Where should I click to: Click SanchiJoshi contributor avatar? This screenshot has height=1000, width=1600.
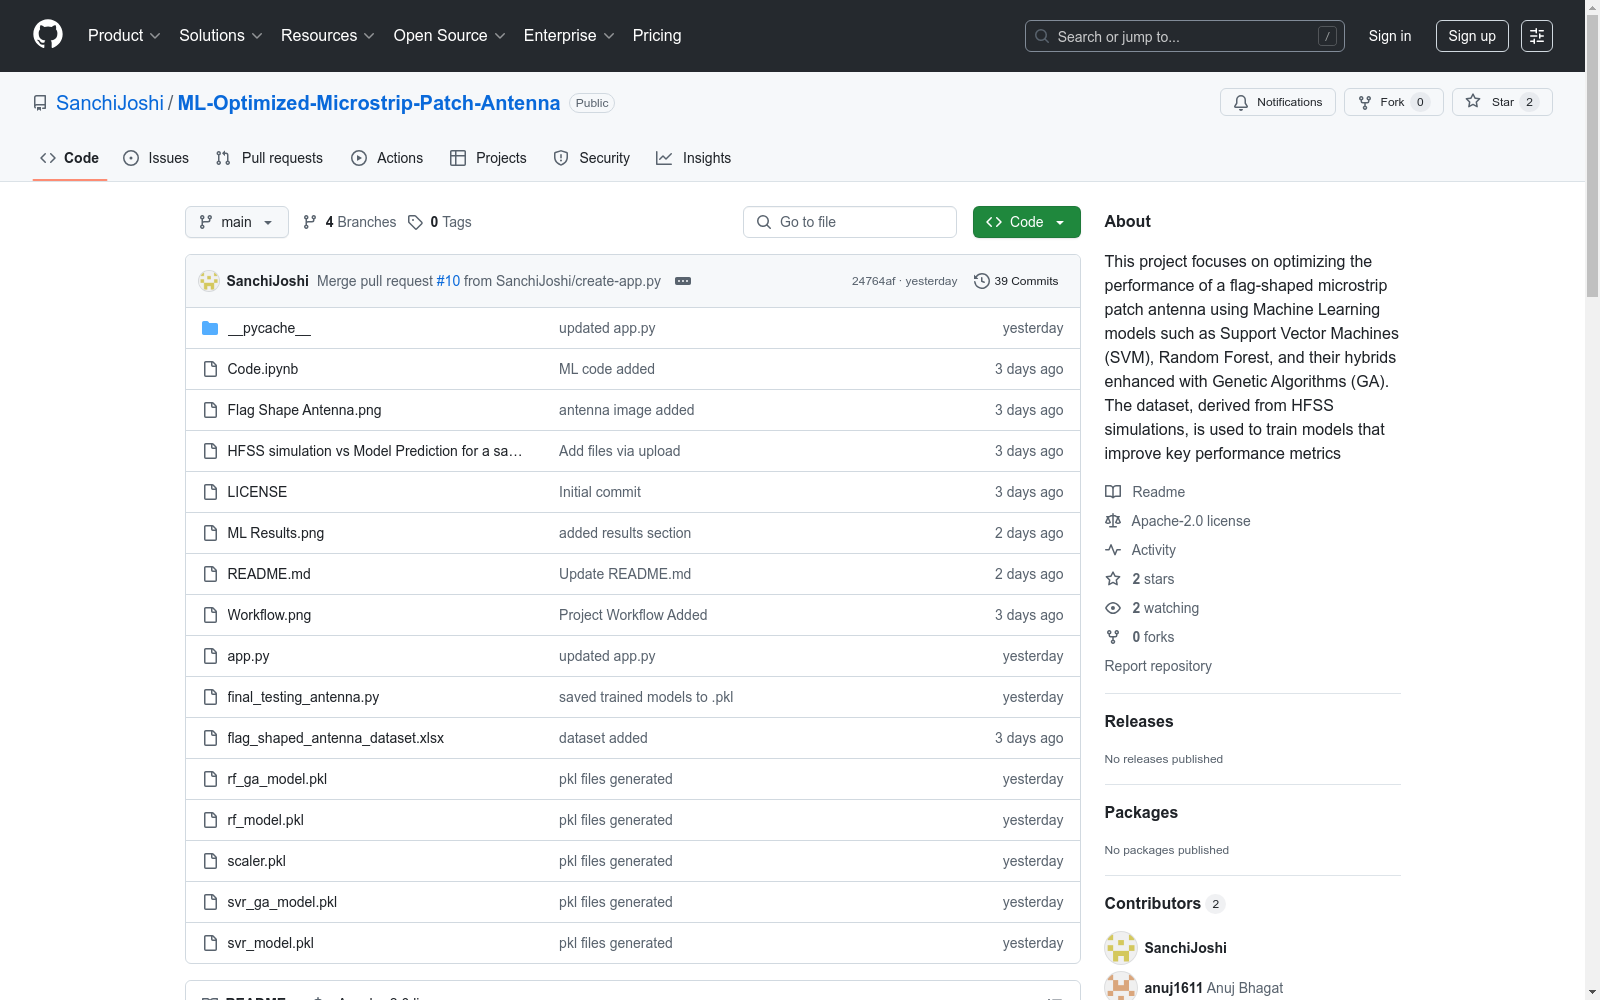coord(1121,948)
